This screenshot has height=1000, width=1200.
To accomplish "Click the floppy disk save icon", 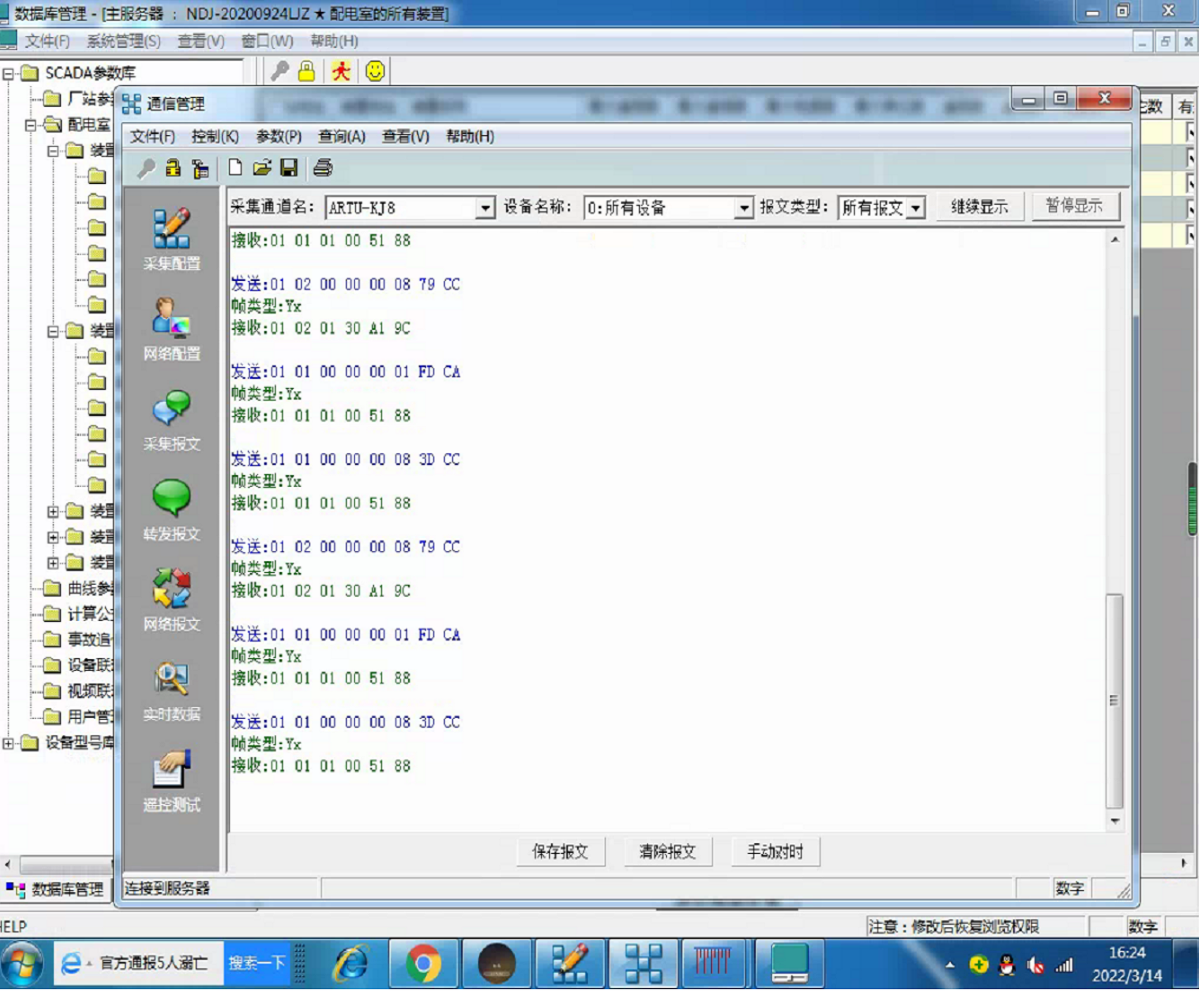I will tap(289, 167).
